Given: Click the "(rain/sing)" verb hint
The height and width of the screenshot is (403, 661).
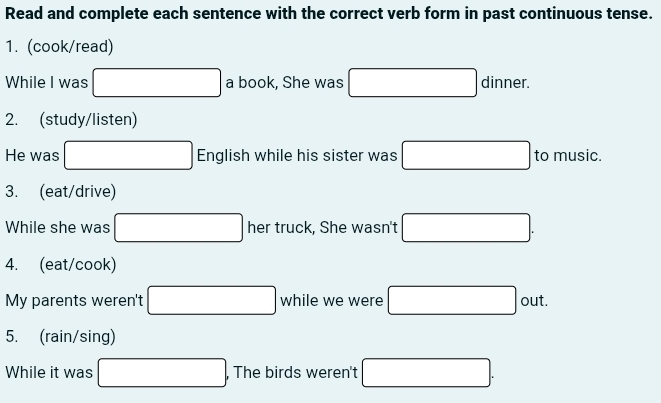Looking at the screenshot, I should click(77, 337).
